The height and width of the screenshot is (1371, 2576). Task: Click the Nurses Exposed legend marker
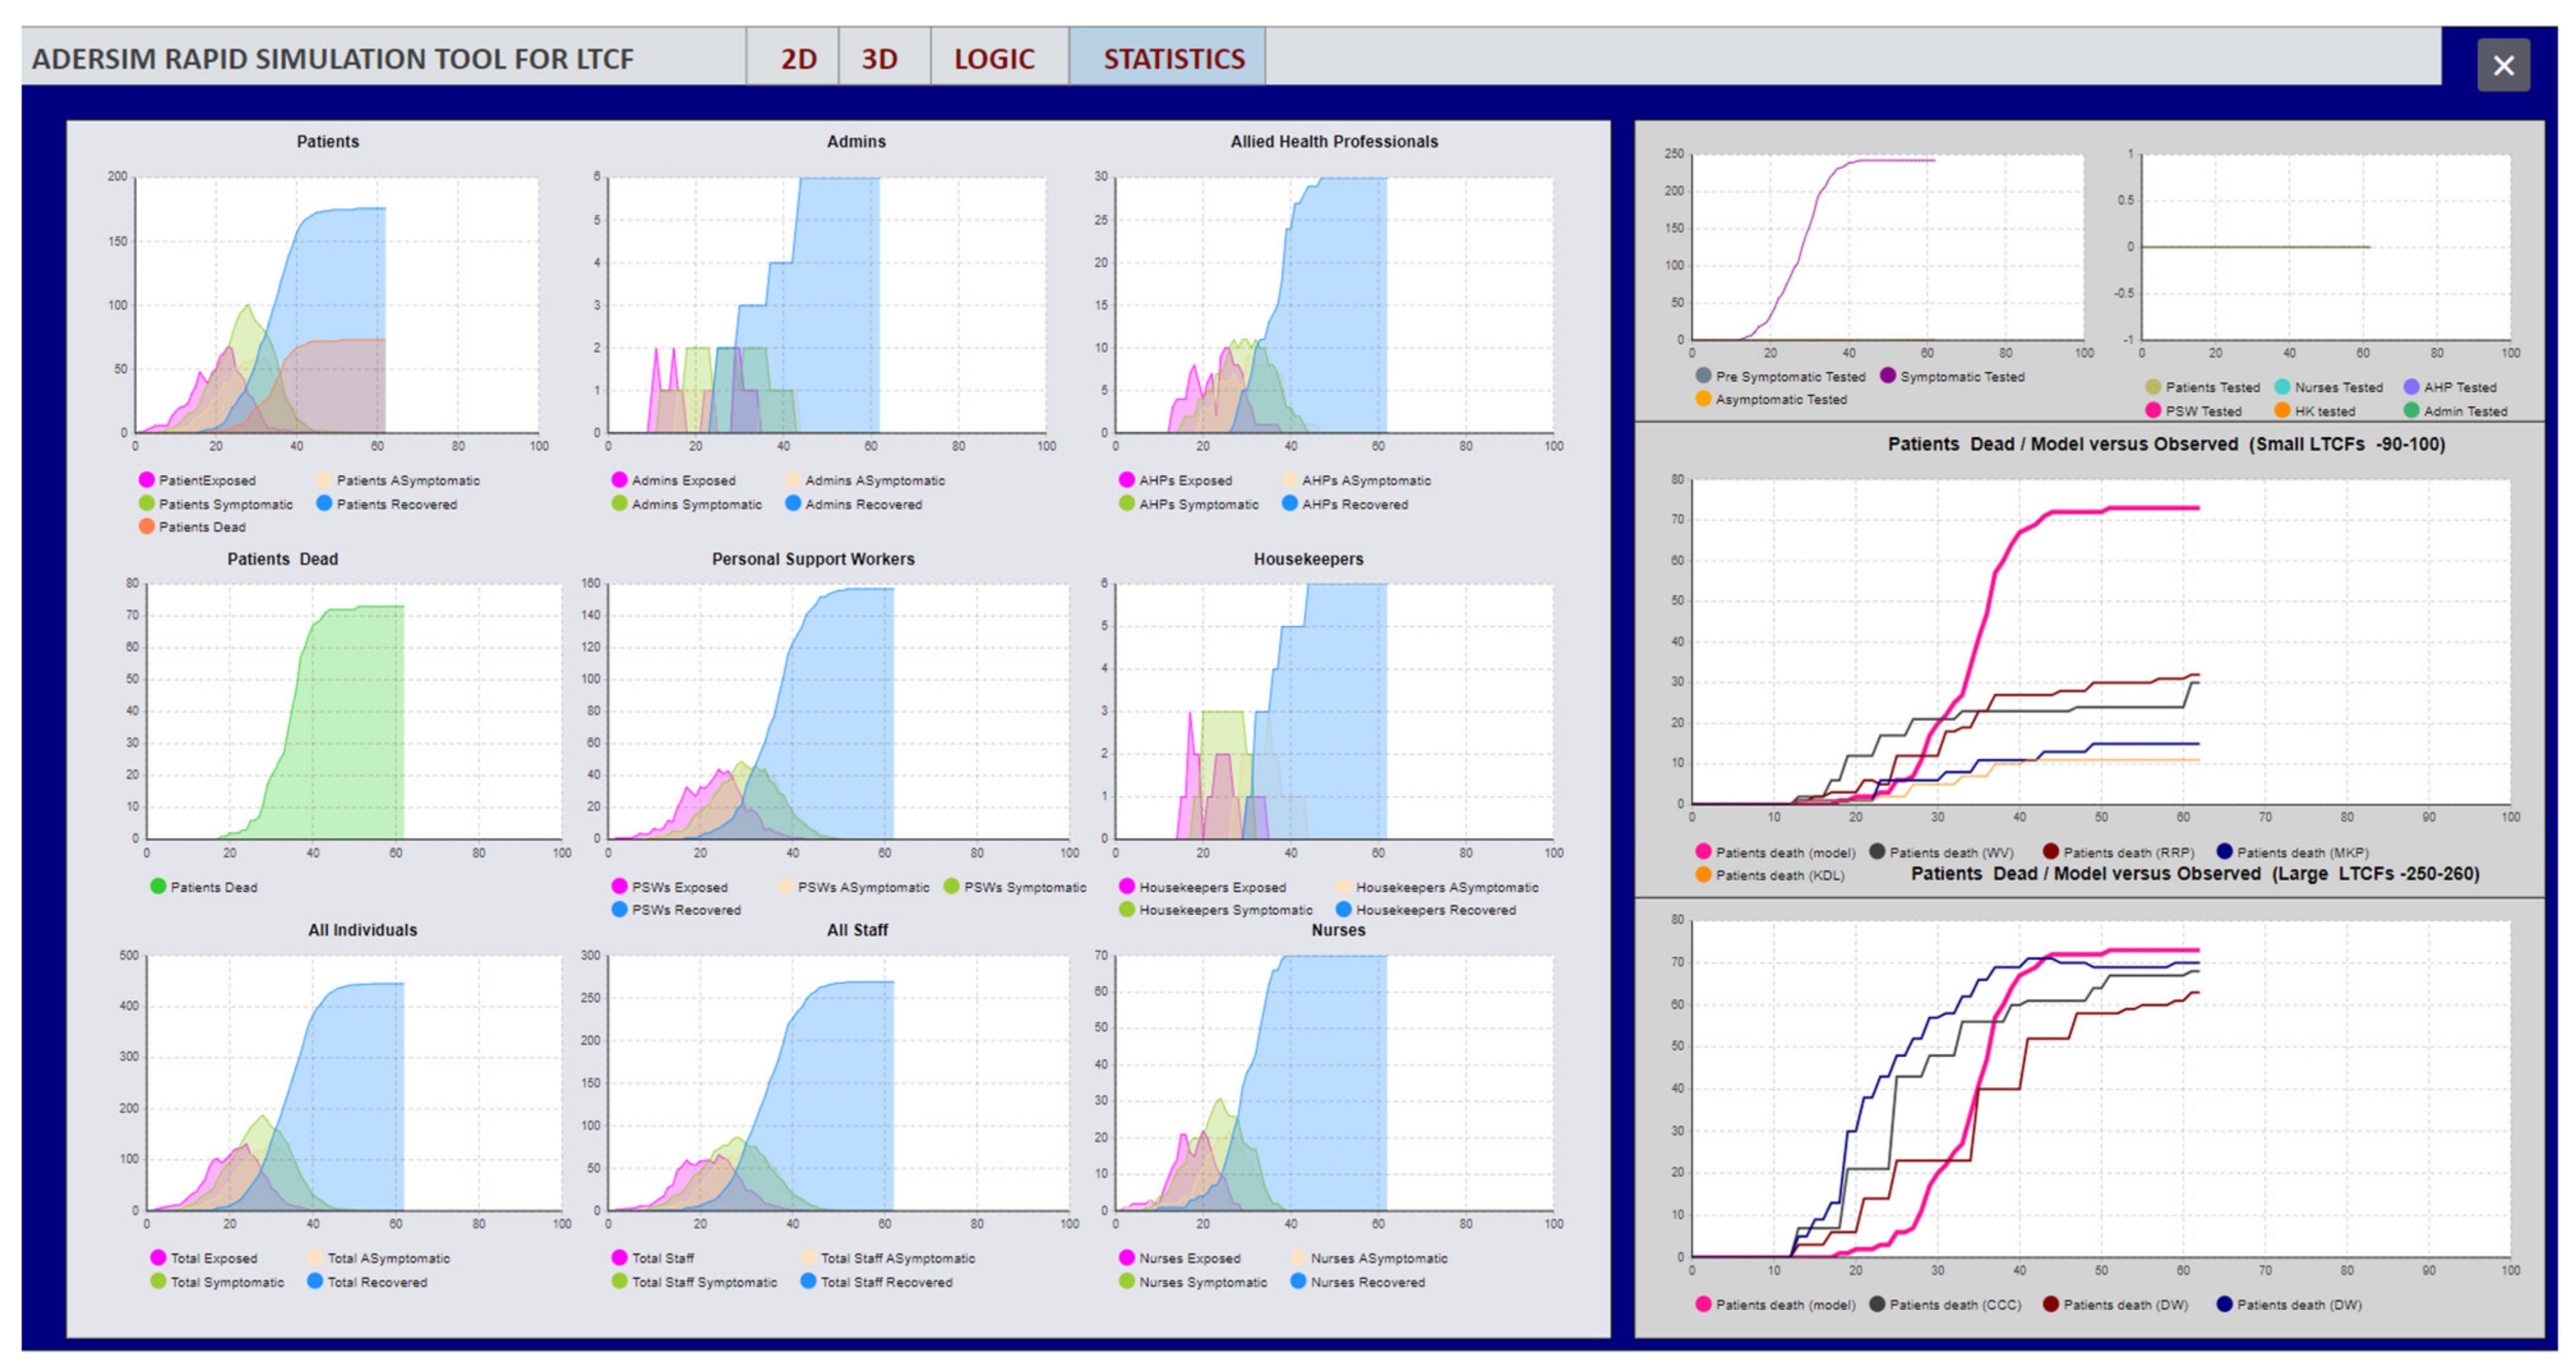click(x=1127, y=1258)
